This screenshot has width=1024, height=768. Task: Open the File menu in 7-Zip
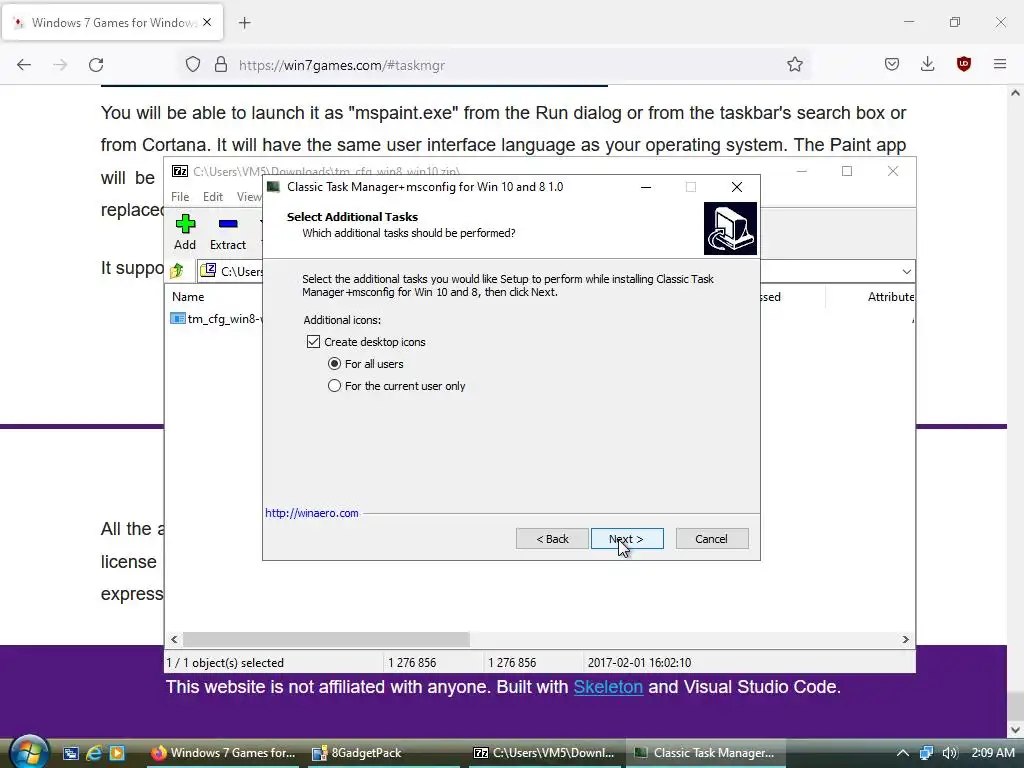[x=180, y=197]
